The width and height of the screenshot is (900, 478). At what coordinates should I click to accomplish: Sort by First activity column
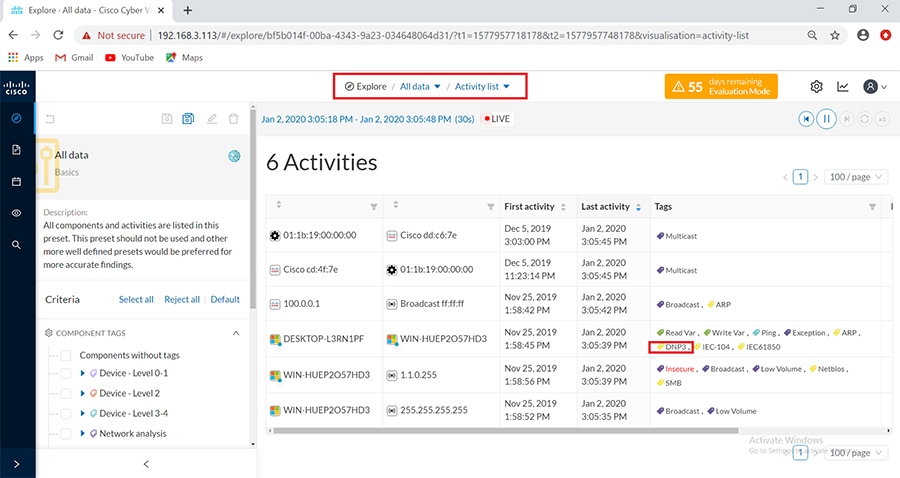[563, 207]
